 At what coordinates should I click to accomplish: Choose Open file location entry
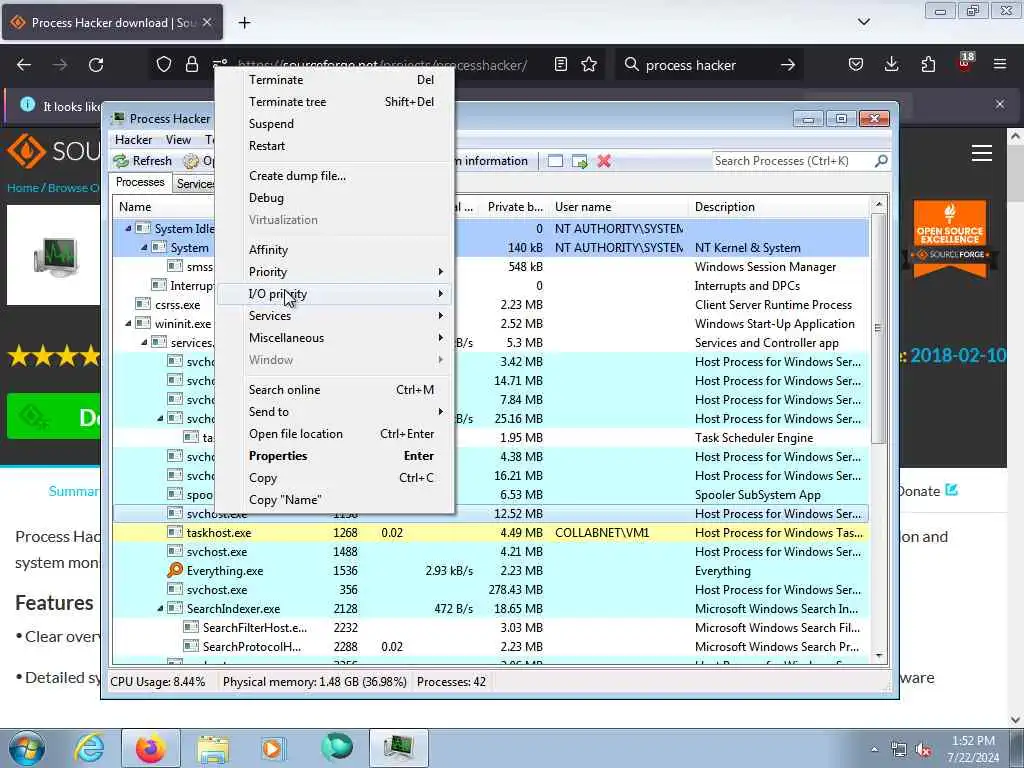tap(335, 434)
